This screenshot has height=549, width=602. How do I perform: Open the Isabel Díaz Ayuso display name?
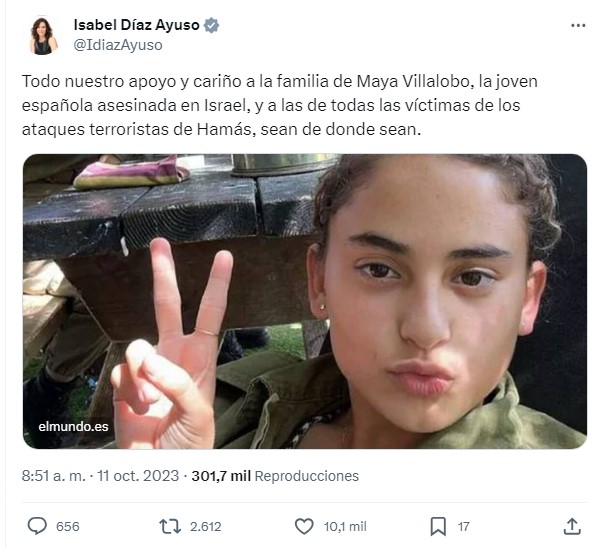pos(137,25)
